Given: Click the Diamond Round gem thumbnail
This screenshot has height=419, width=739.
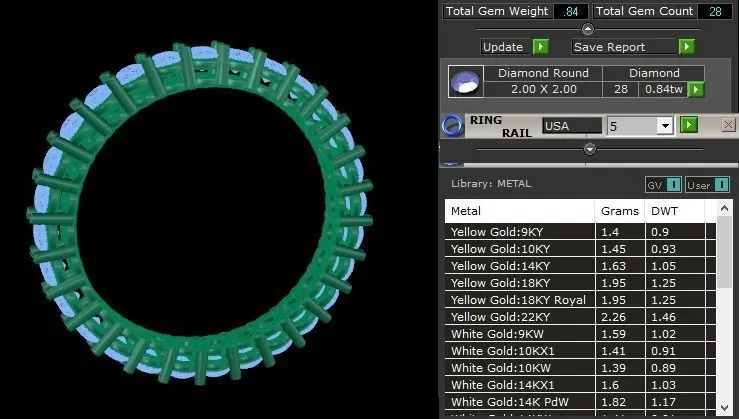Looking at the screenshot, I should click(466, 82).
